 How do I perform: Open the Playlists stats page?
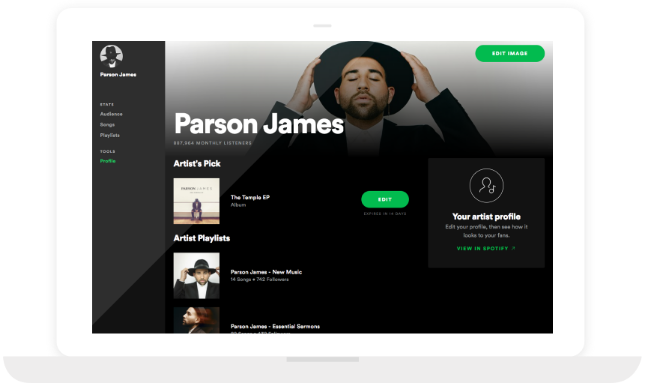tap(110, 135)
